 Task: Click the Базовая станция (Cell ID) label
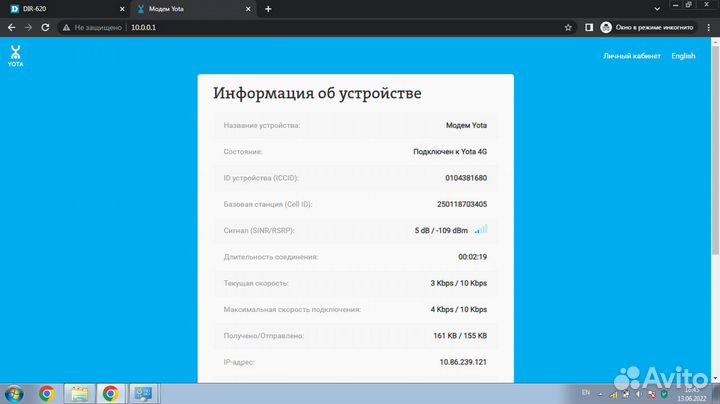pos(268,204)
